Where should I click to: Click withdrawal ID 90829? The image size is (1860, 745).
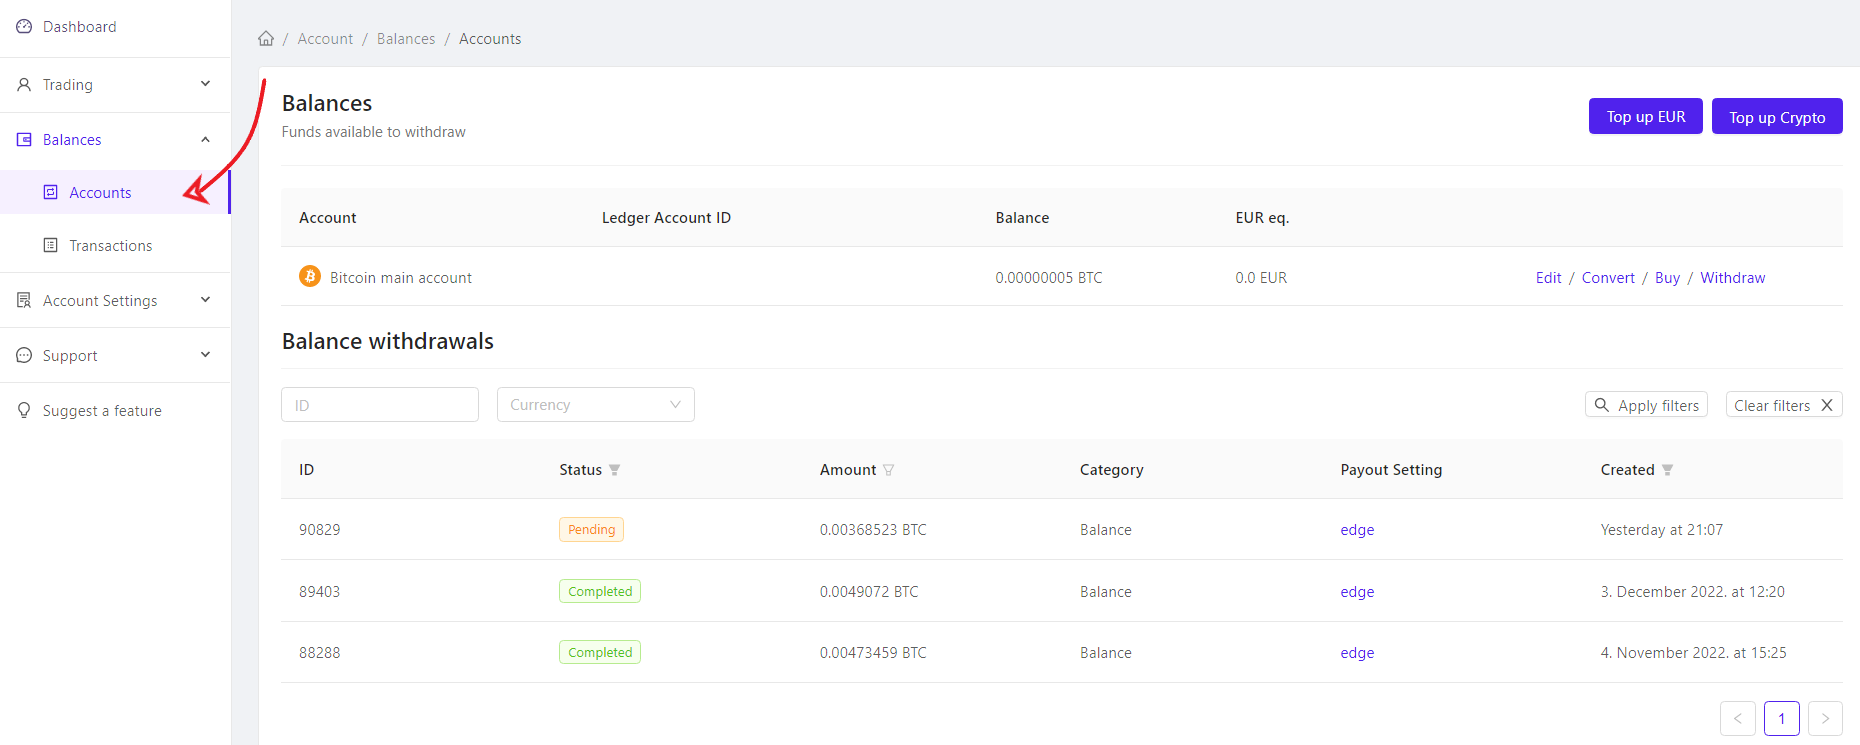[320, 530]
